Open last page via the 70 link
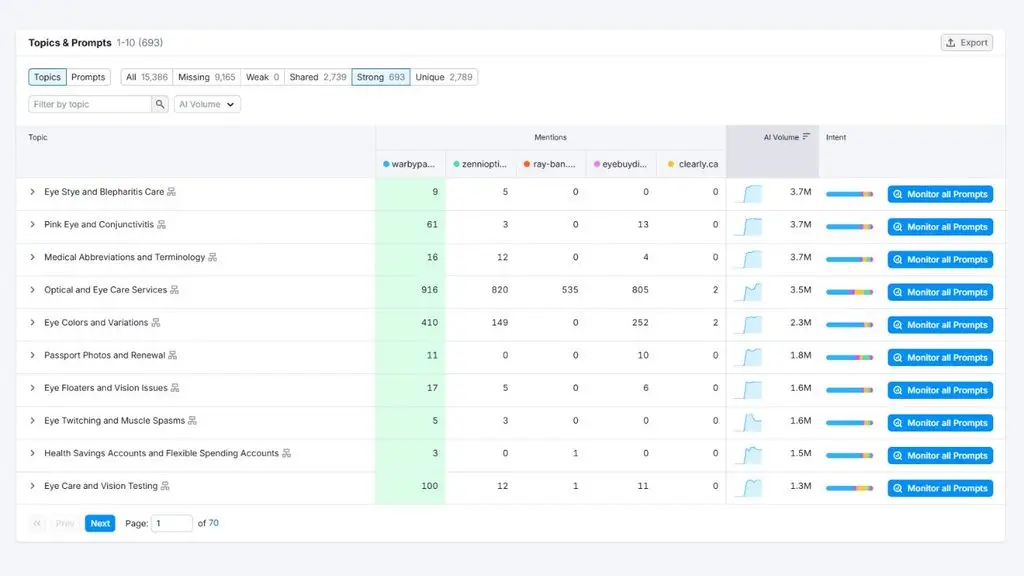The height and width of the screenshot is (576, 1024). 214,523
